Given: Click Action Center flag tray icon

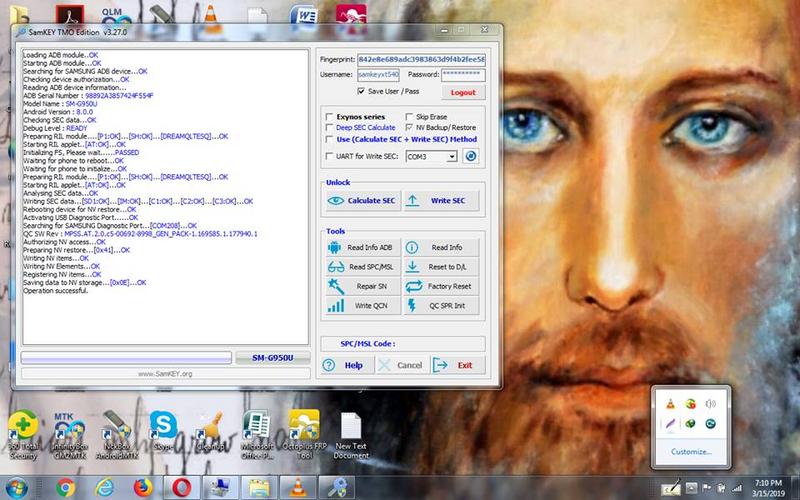Looking at the screenshot, I should [x=707, y=488].
